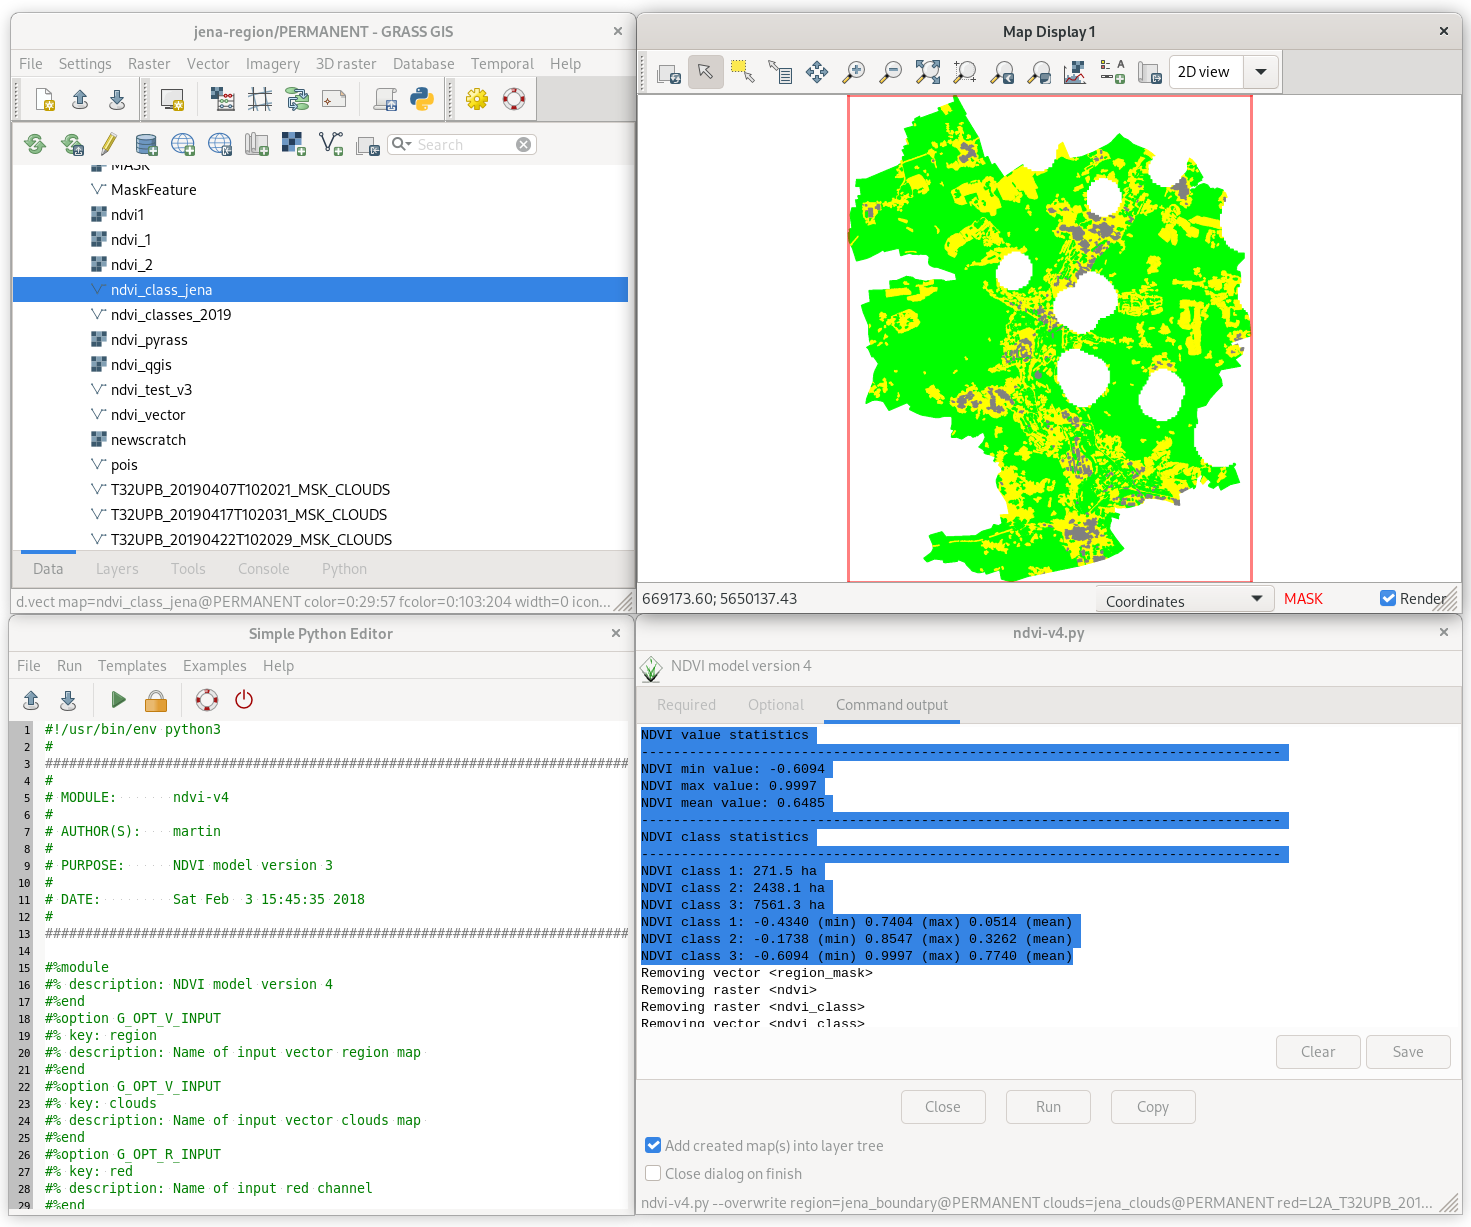1471x1227 pixels.
Task: Create new mapset icon
Action: [x=257, y=144]
